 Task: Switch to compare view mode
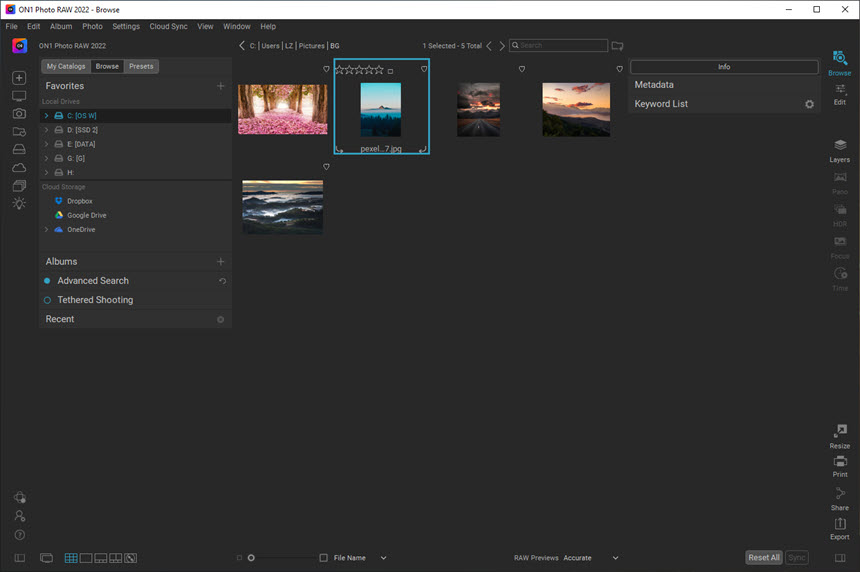116,558
